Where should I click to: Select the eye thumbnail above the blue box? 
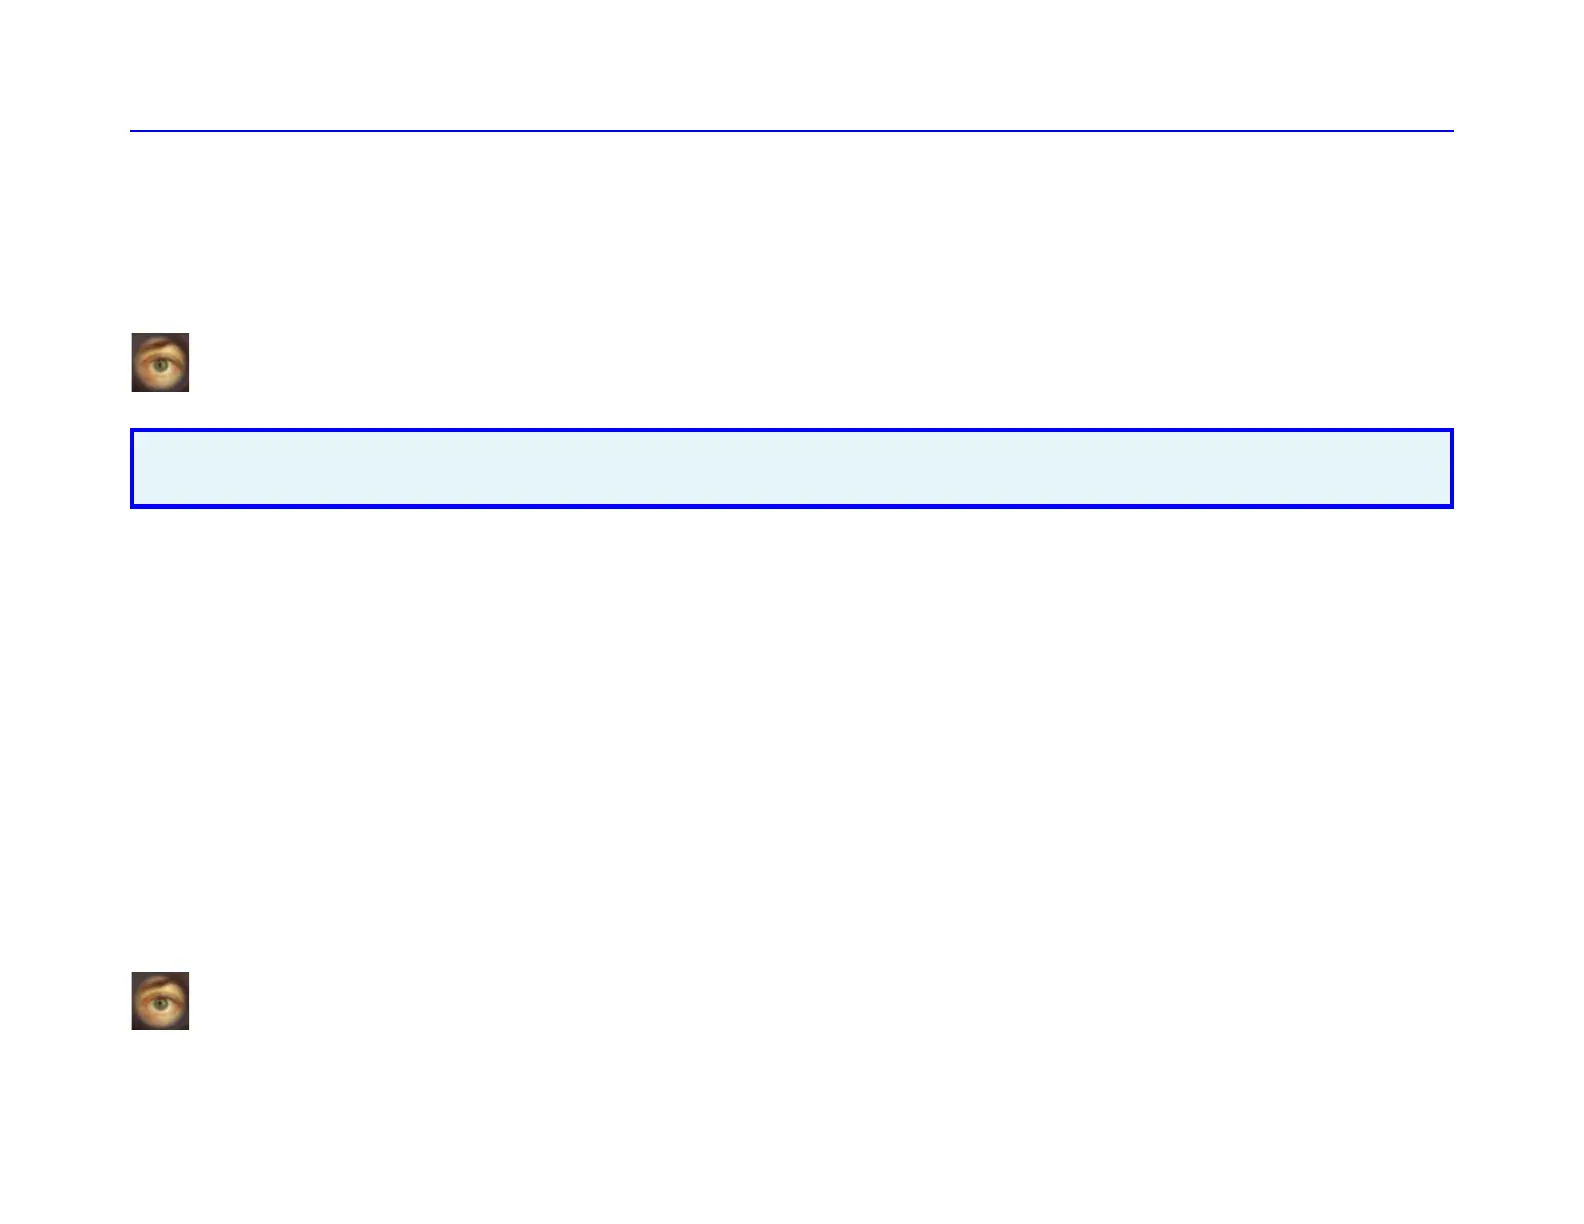tap(160, 362)
